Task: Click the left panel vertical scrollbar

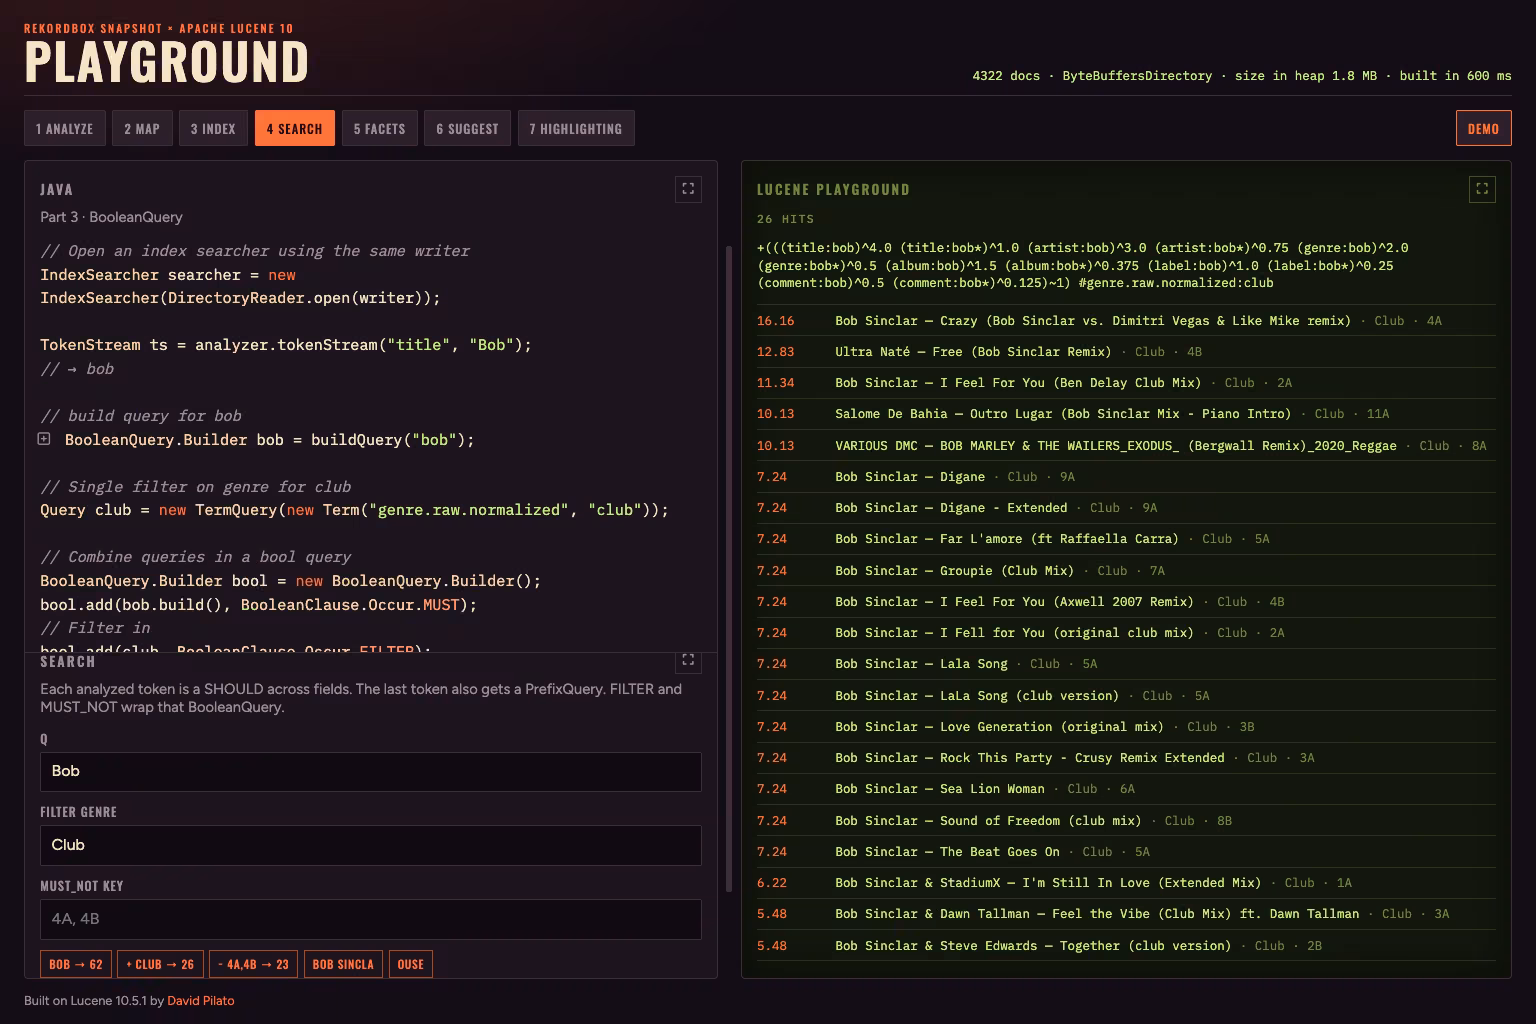Action: pos(729,568)
